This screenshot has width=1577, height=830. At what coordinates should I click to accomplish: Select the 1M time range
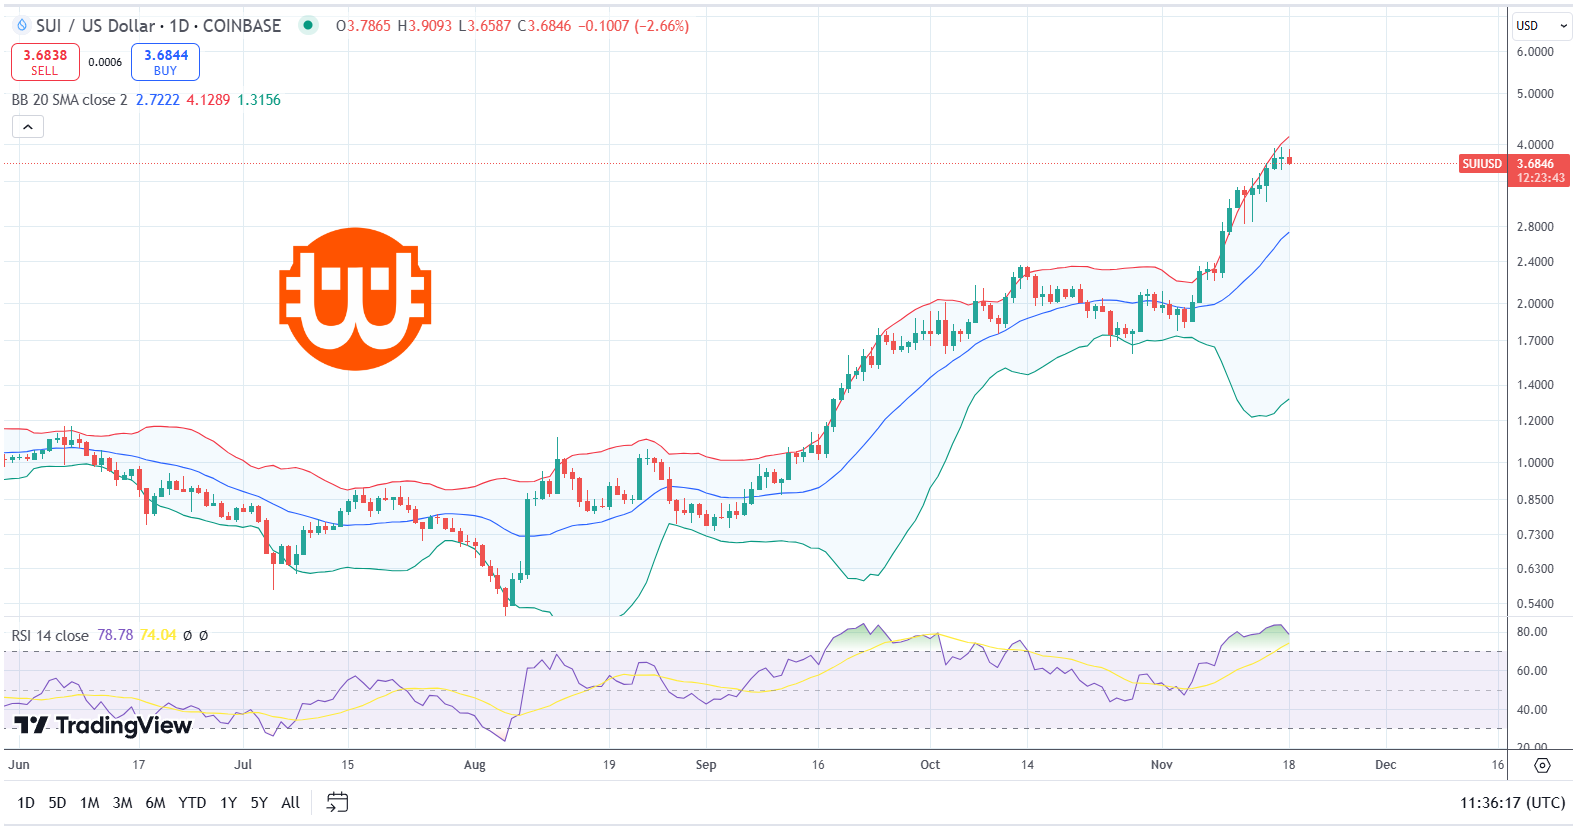click(x=89, y=803)
